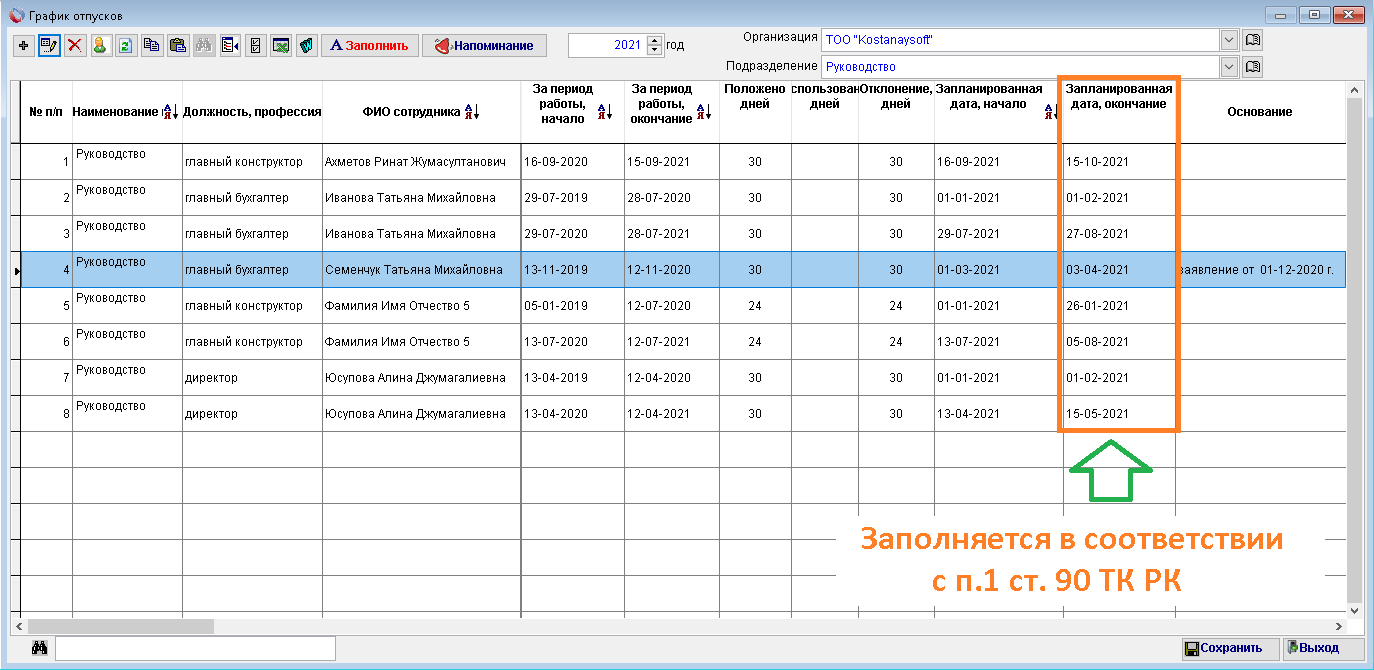Select the Ахметов Ринат Жумасултанович cell

421,162
